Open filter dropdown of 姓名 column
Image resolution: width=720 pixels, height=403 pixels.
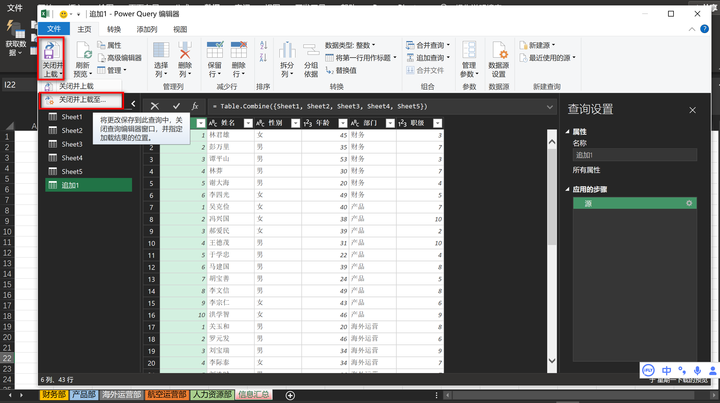tap(248, 123)
